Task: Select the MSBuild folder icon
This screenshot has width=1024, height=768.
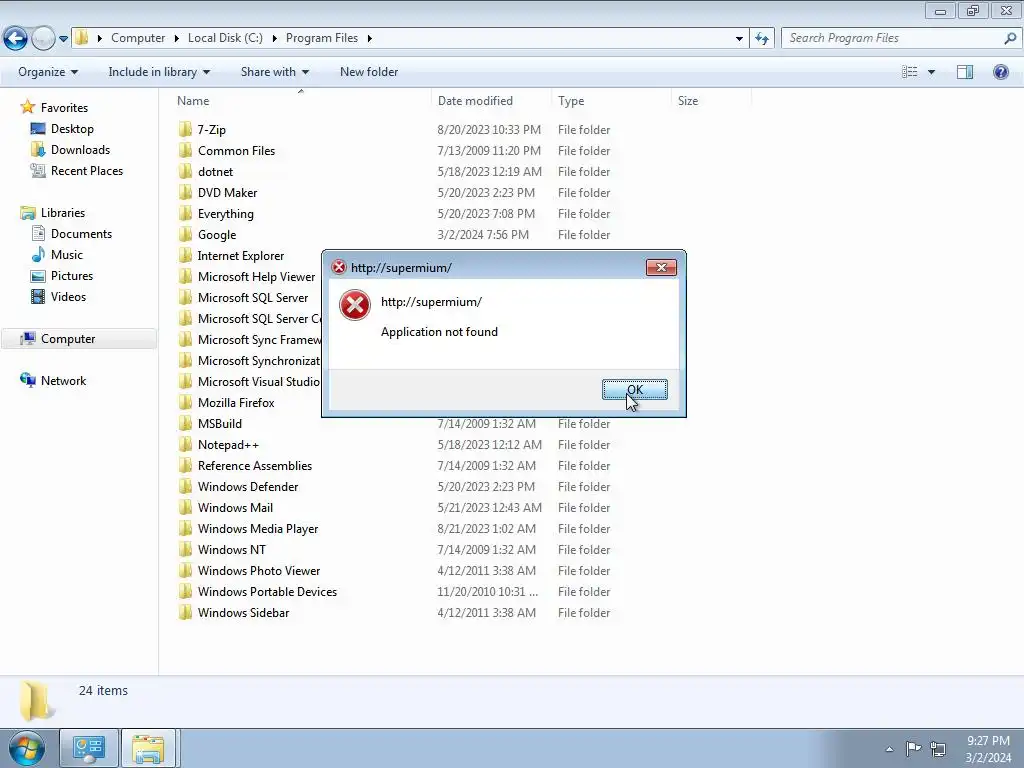Action: pos(185,423)
